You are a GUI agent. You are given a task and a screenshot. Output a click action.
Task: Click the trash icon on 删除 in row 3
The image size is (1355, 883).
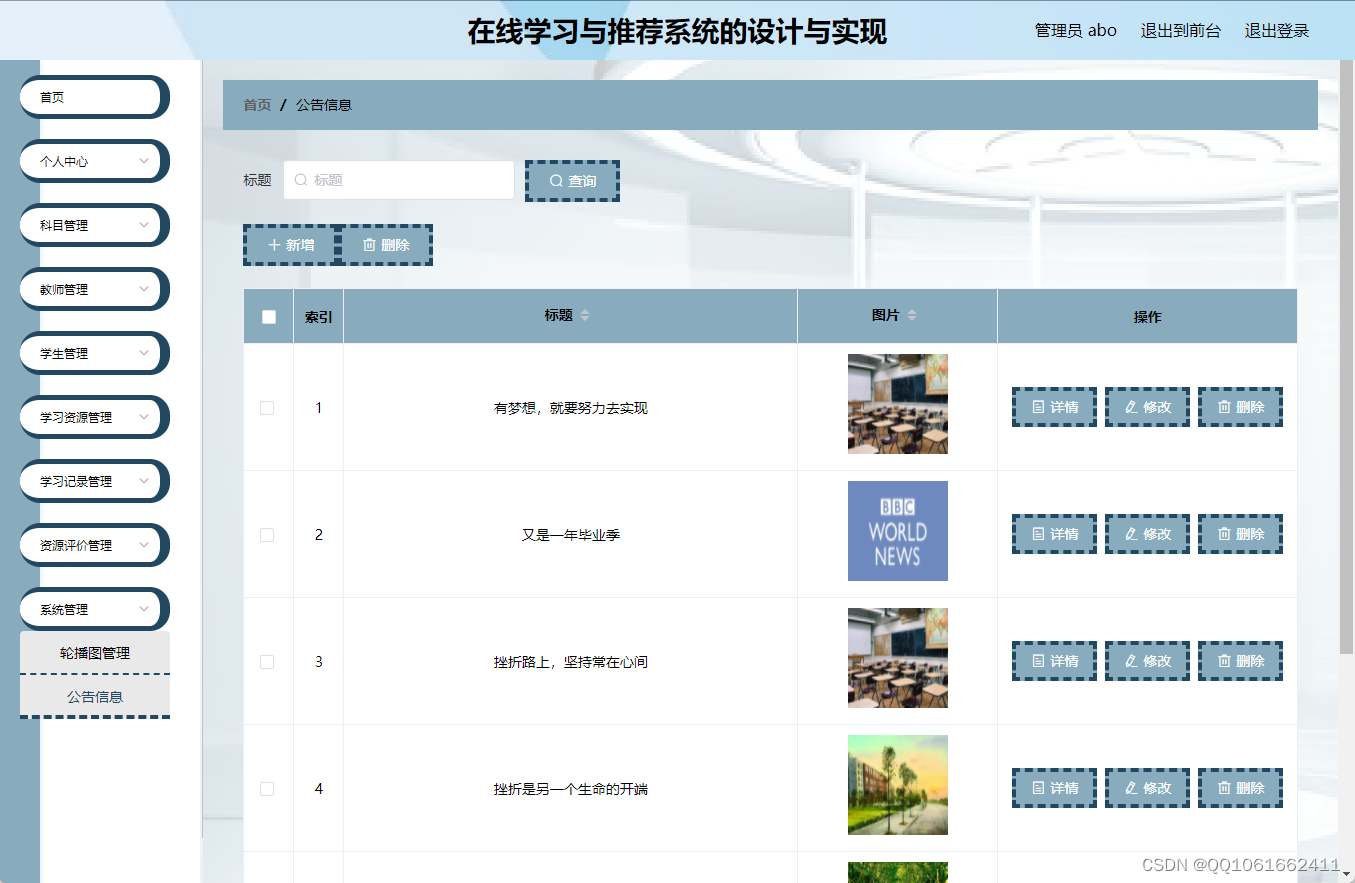pos(1222,660)
